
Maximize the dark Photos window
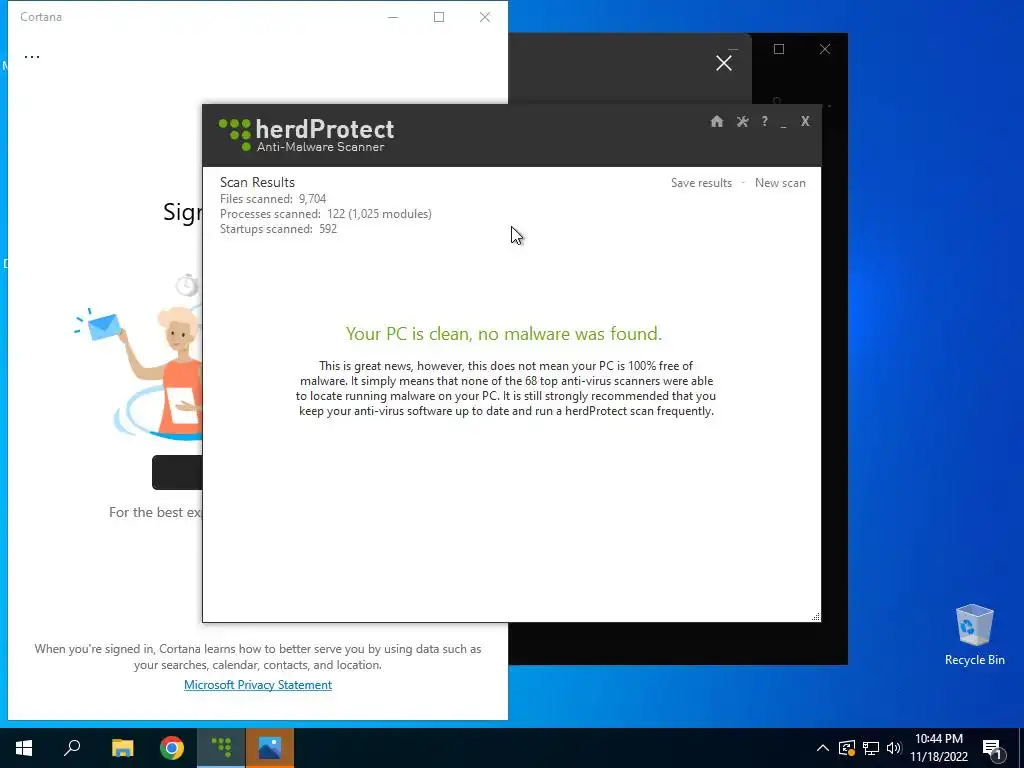[x=778, y=49]
